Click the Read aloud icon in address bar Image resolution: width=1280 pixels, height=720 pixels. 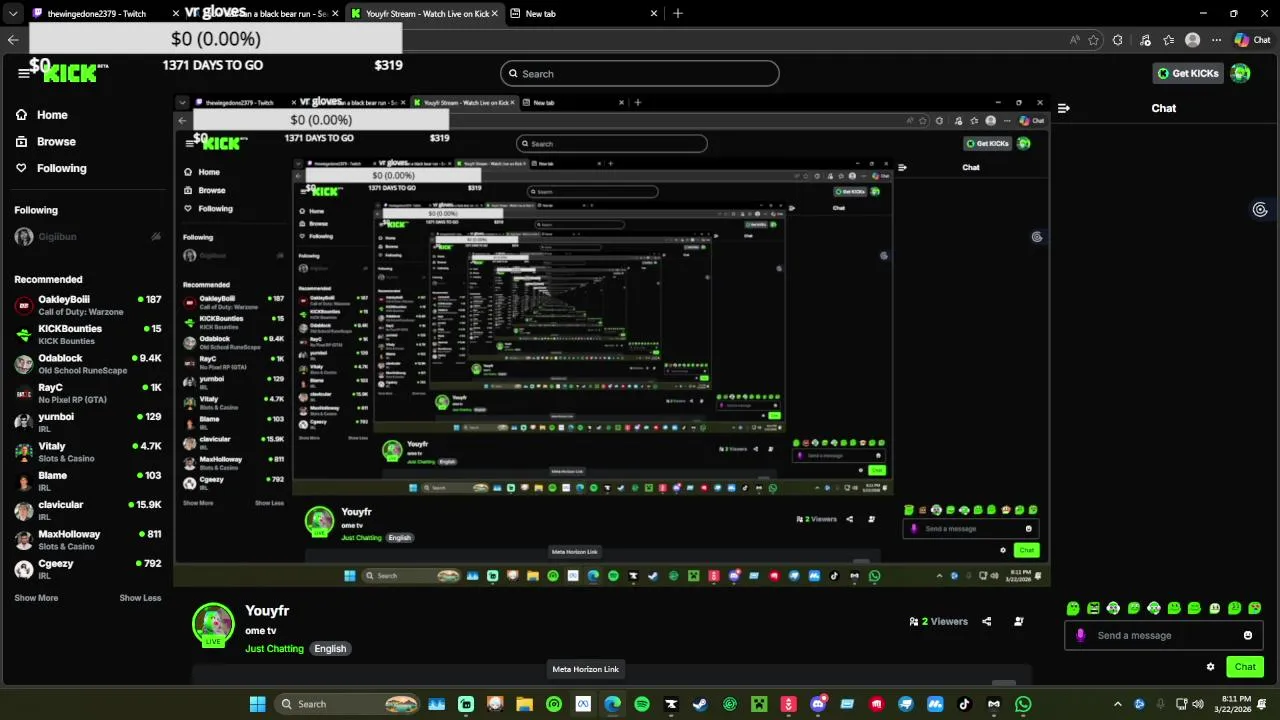click(1074, 40)
